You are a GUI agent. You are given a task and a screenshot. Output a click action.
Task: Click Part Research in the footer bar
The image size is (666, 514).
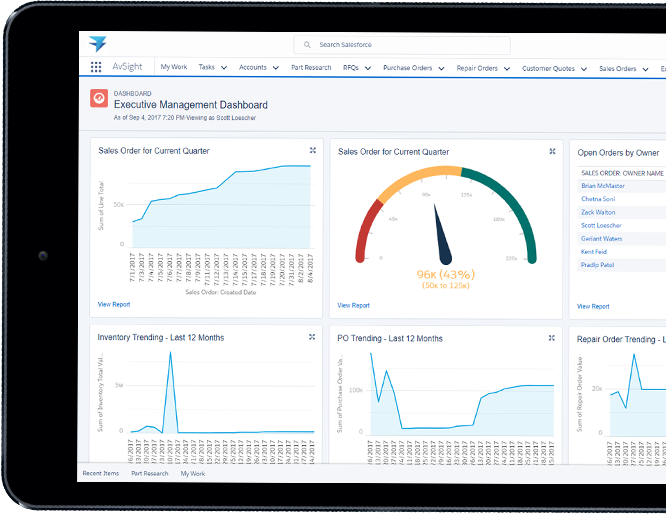[x=150, y=473]
